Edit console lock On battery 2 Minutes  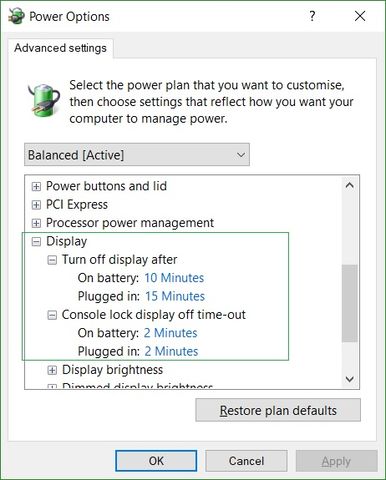[x=171, y=333]
